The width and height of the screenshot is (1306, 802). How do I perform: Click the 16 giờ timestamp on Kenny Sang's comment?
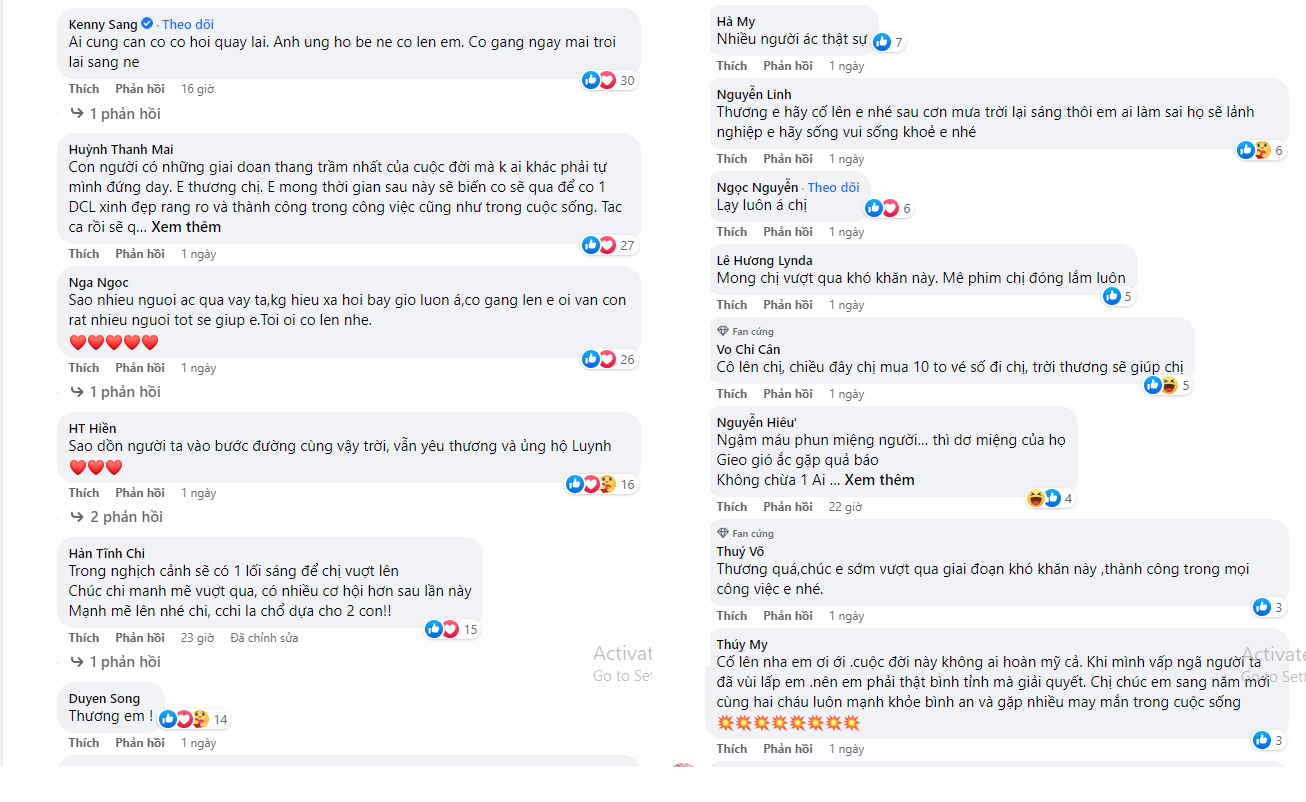[x=198, y=89]
